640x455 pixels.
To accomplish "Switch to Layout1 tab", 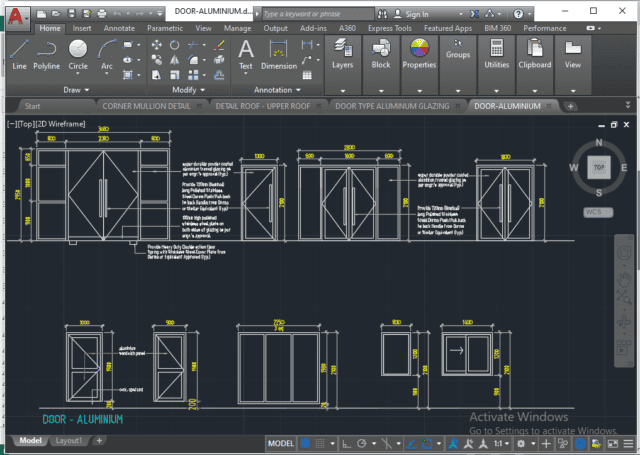I will pos(68,440).
